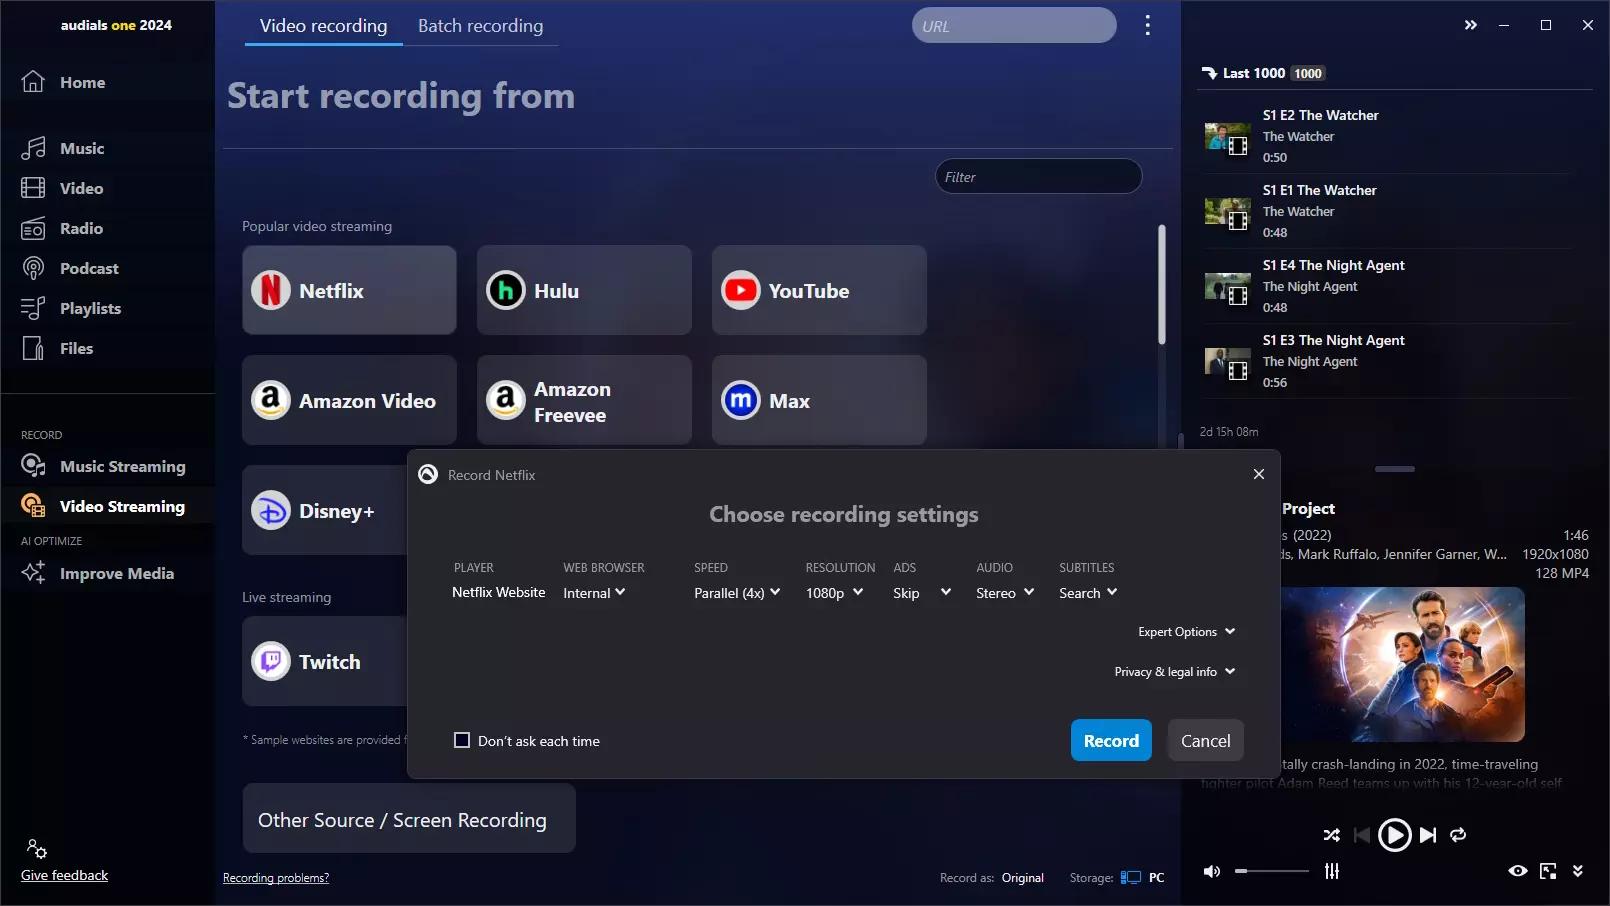Open Other Source / Screen Recording
The width and height of the screenshot is (1610, 906).
click(x=409, y=819)
